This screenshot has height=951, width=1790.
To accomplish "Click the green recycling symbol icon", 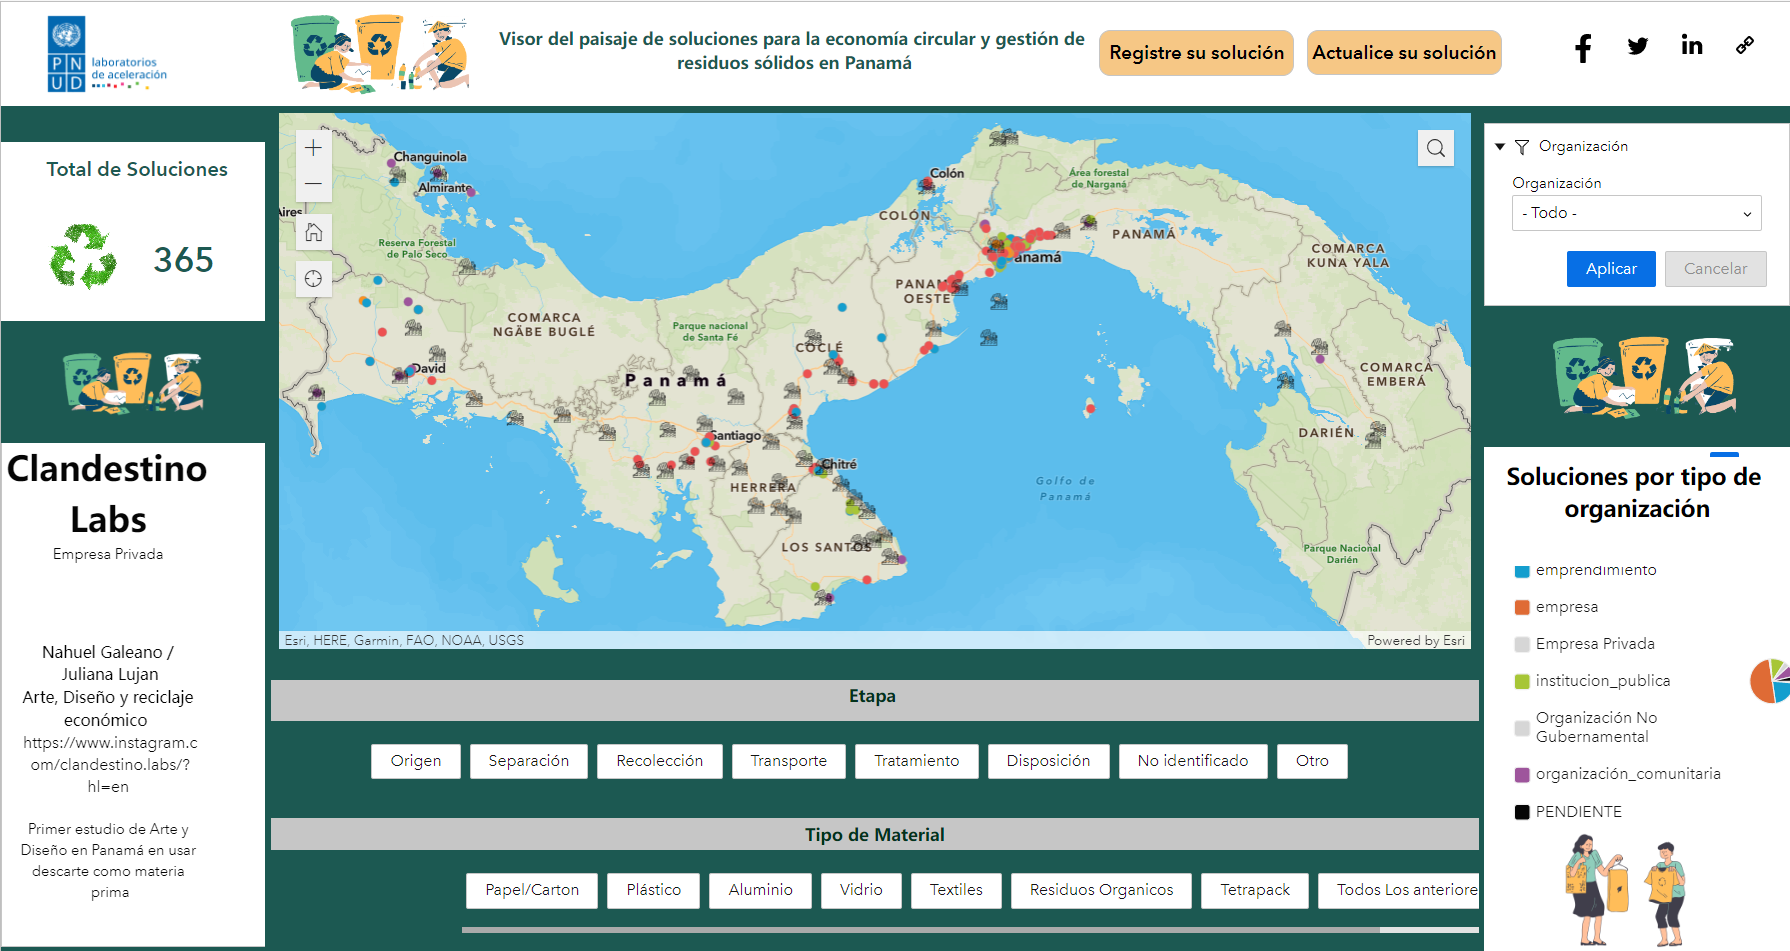I will click(x=83, y=257).
